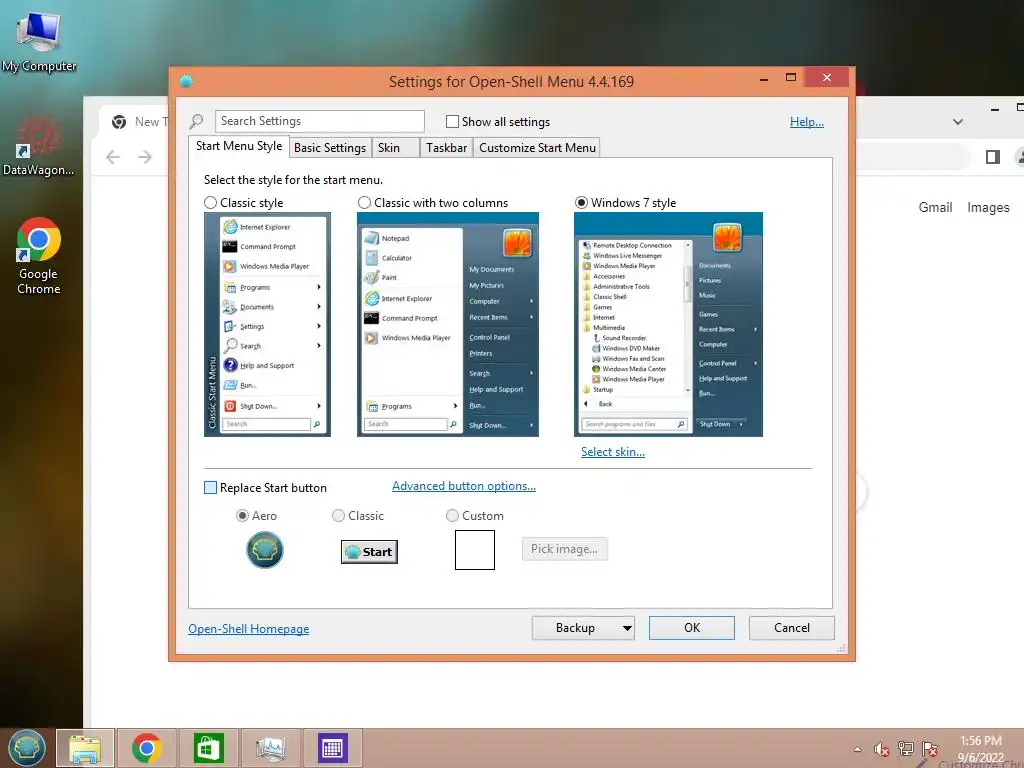This screenshot has width=1024, height=768.
Task: Open Advanced button options link
Action: 464,486
